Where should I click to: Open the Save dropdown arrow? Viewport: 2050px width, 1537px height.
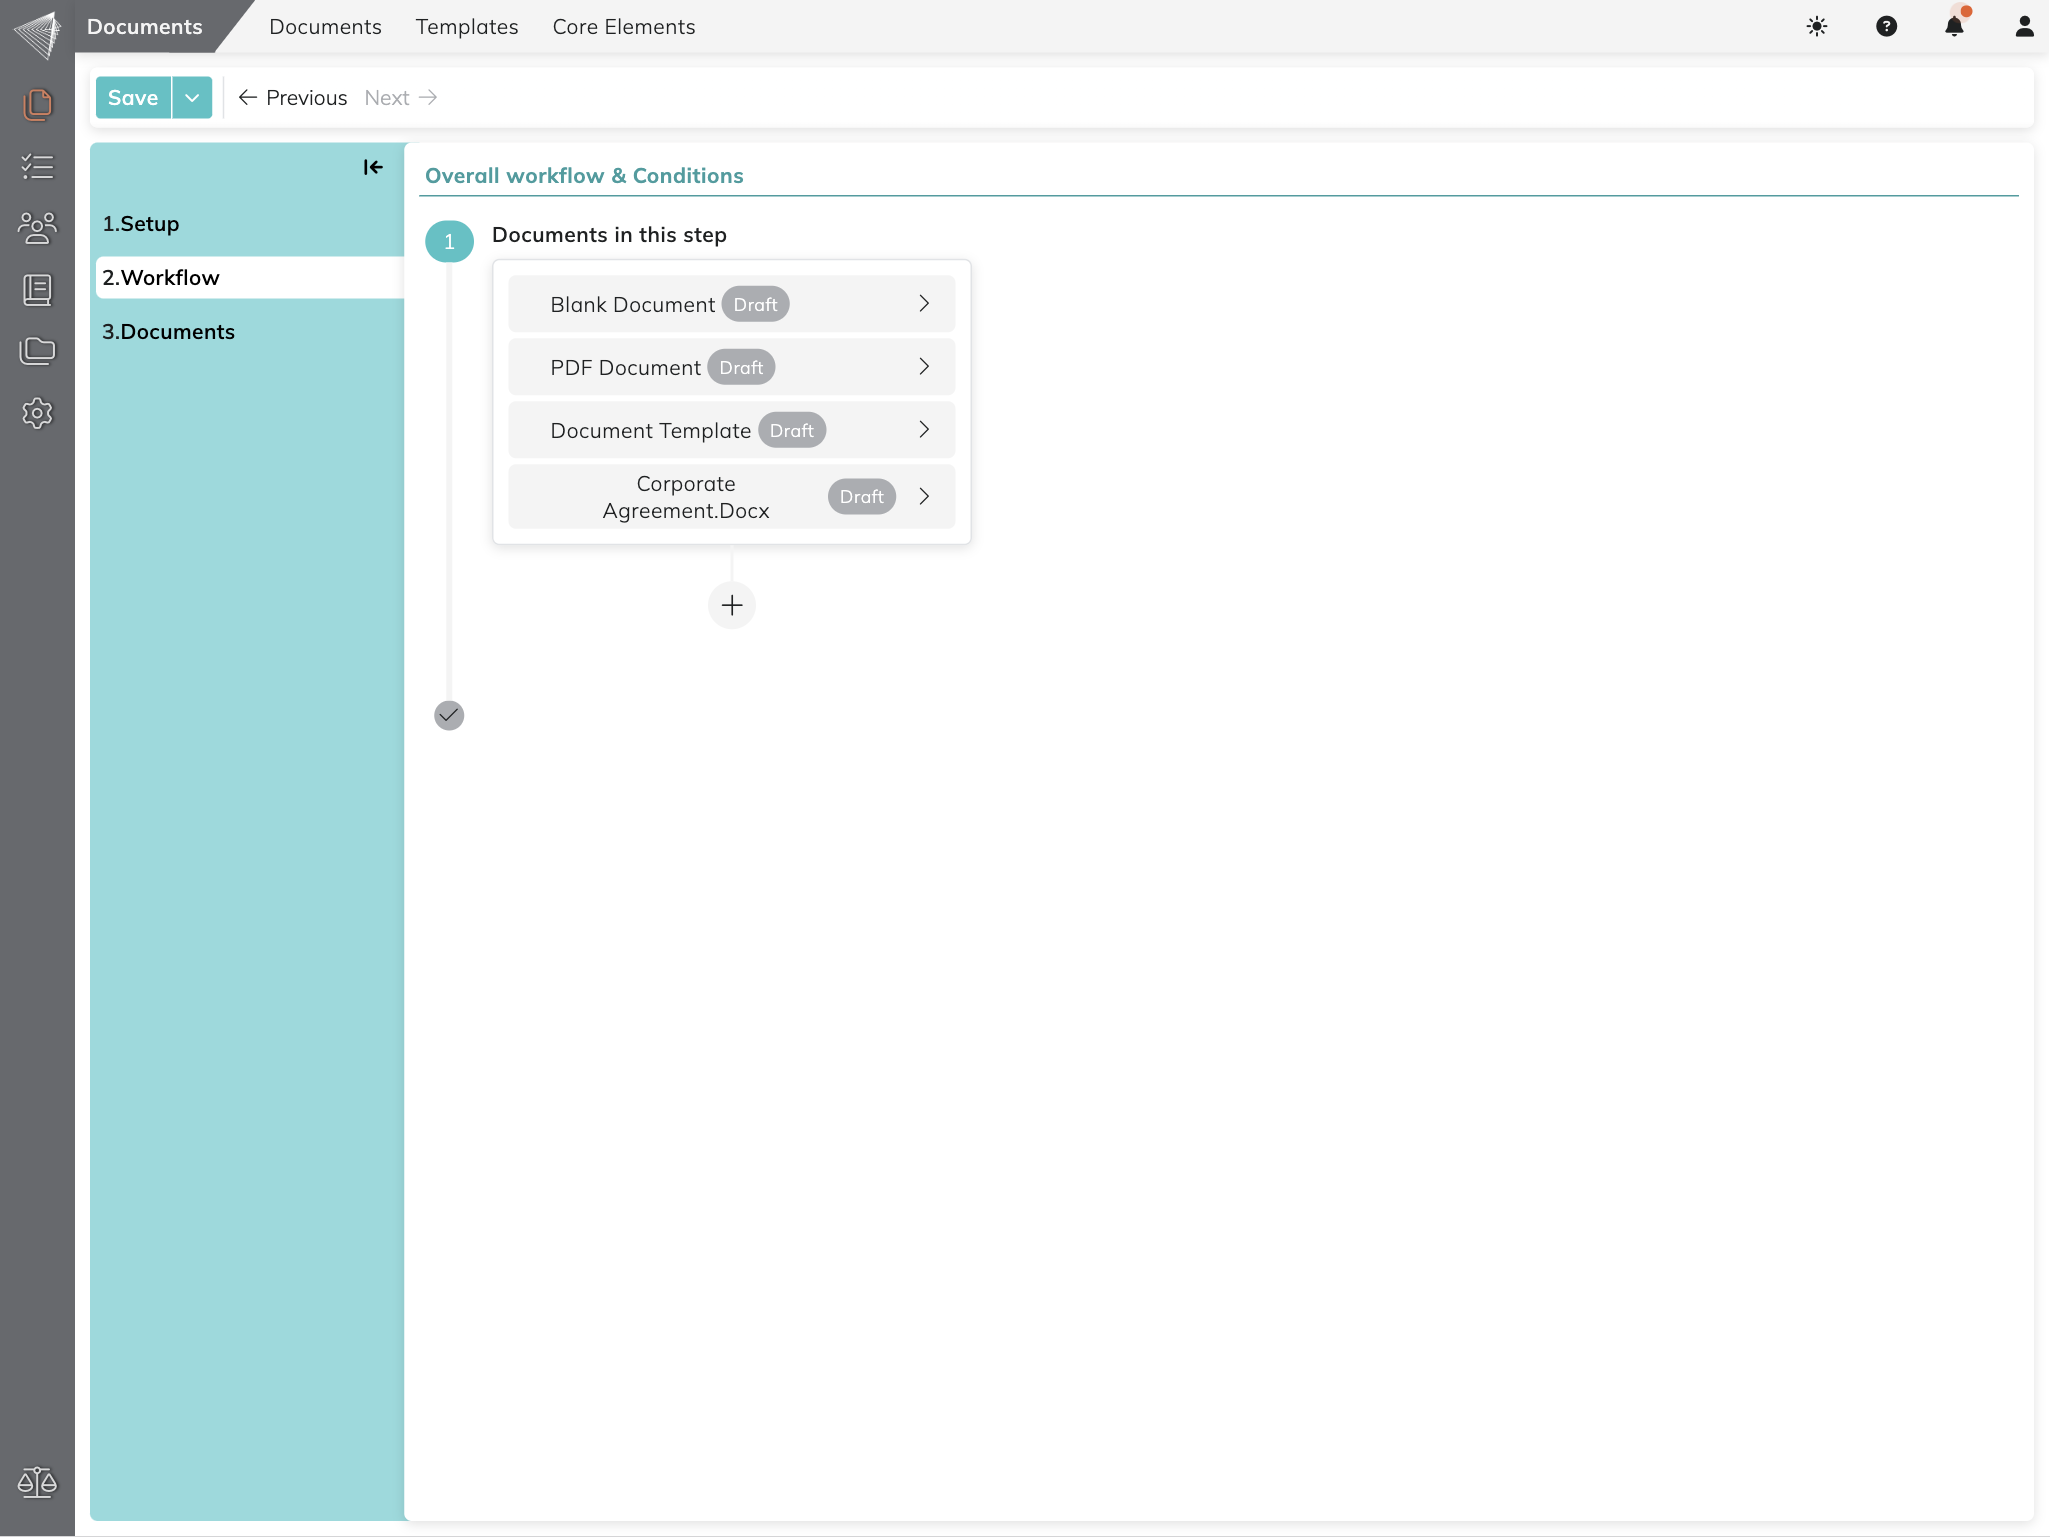192,98
